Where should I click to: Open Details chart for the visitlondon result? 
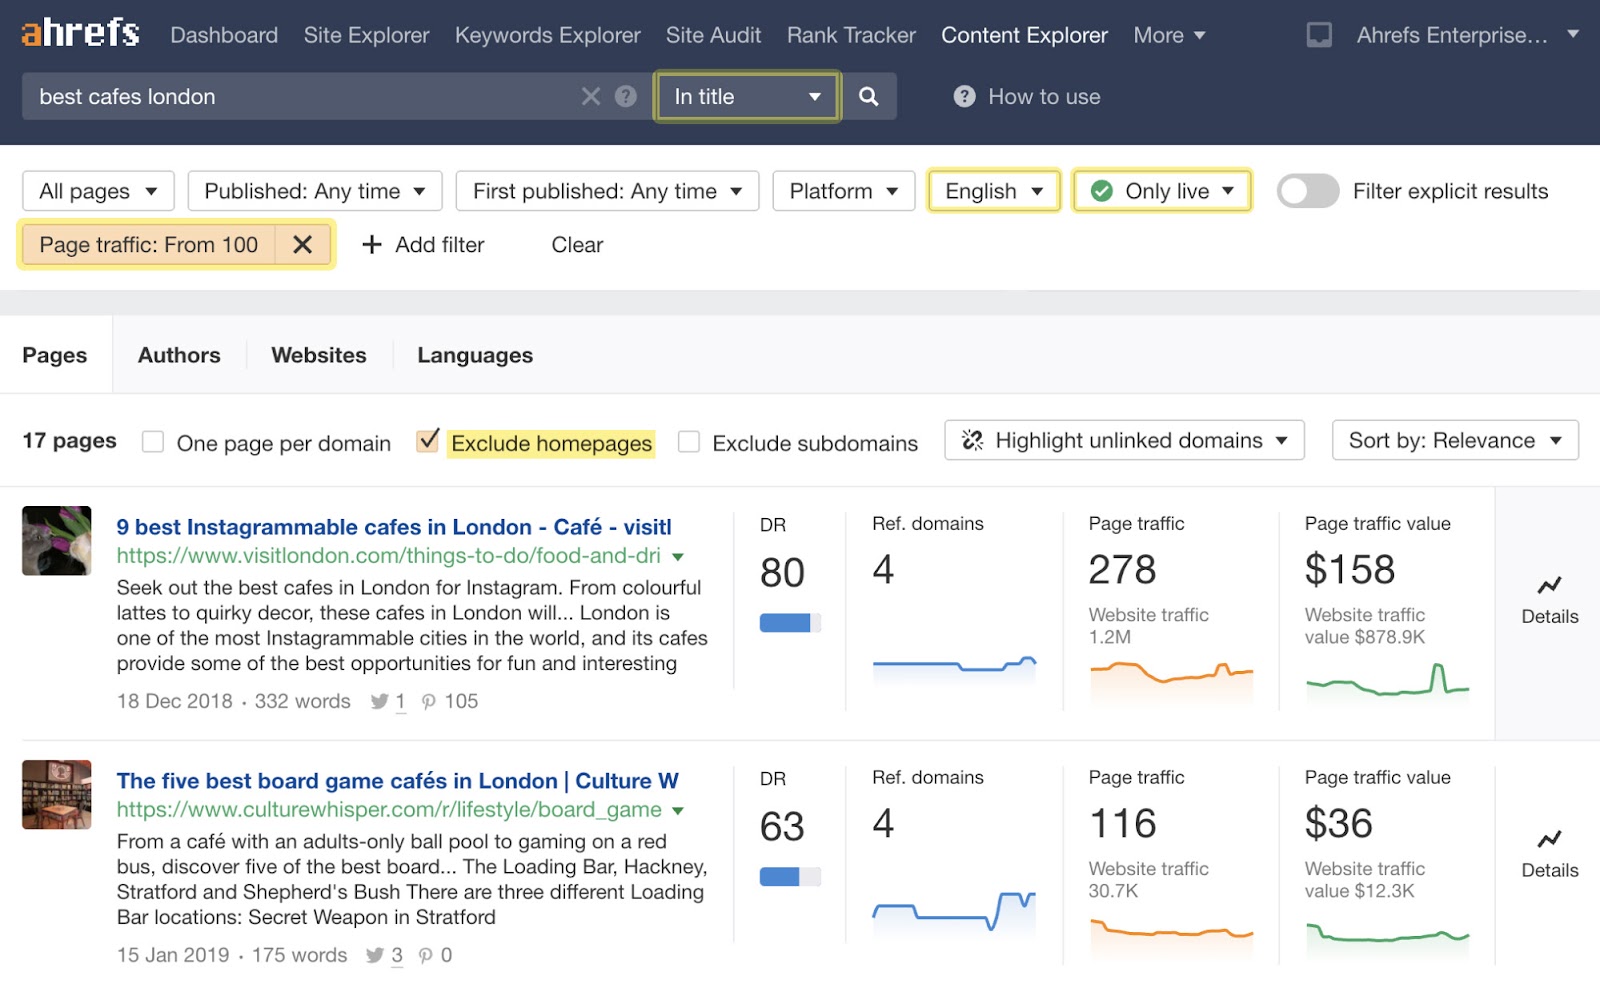pyautogui.click(x=1549, y=600)
